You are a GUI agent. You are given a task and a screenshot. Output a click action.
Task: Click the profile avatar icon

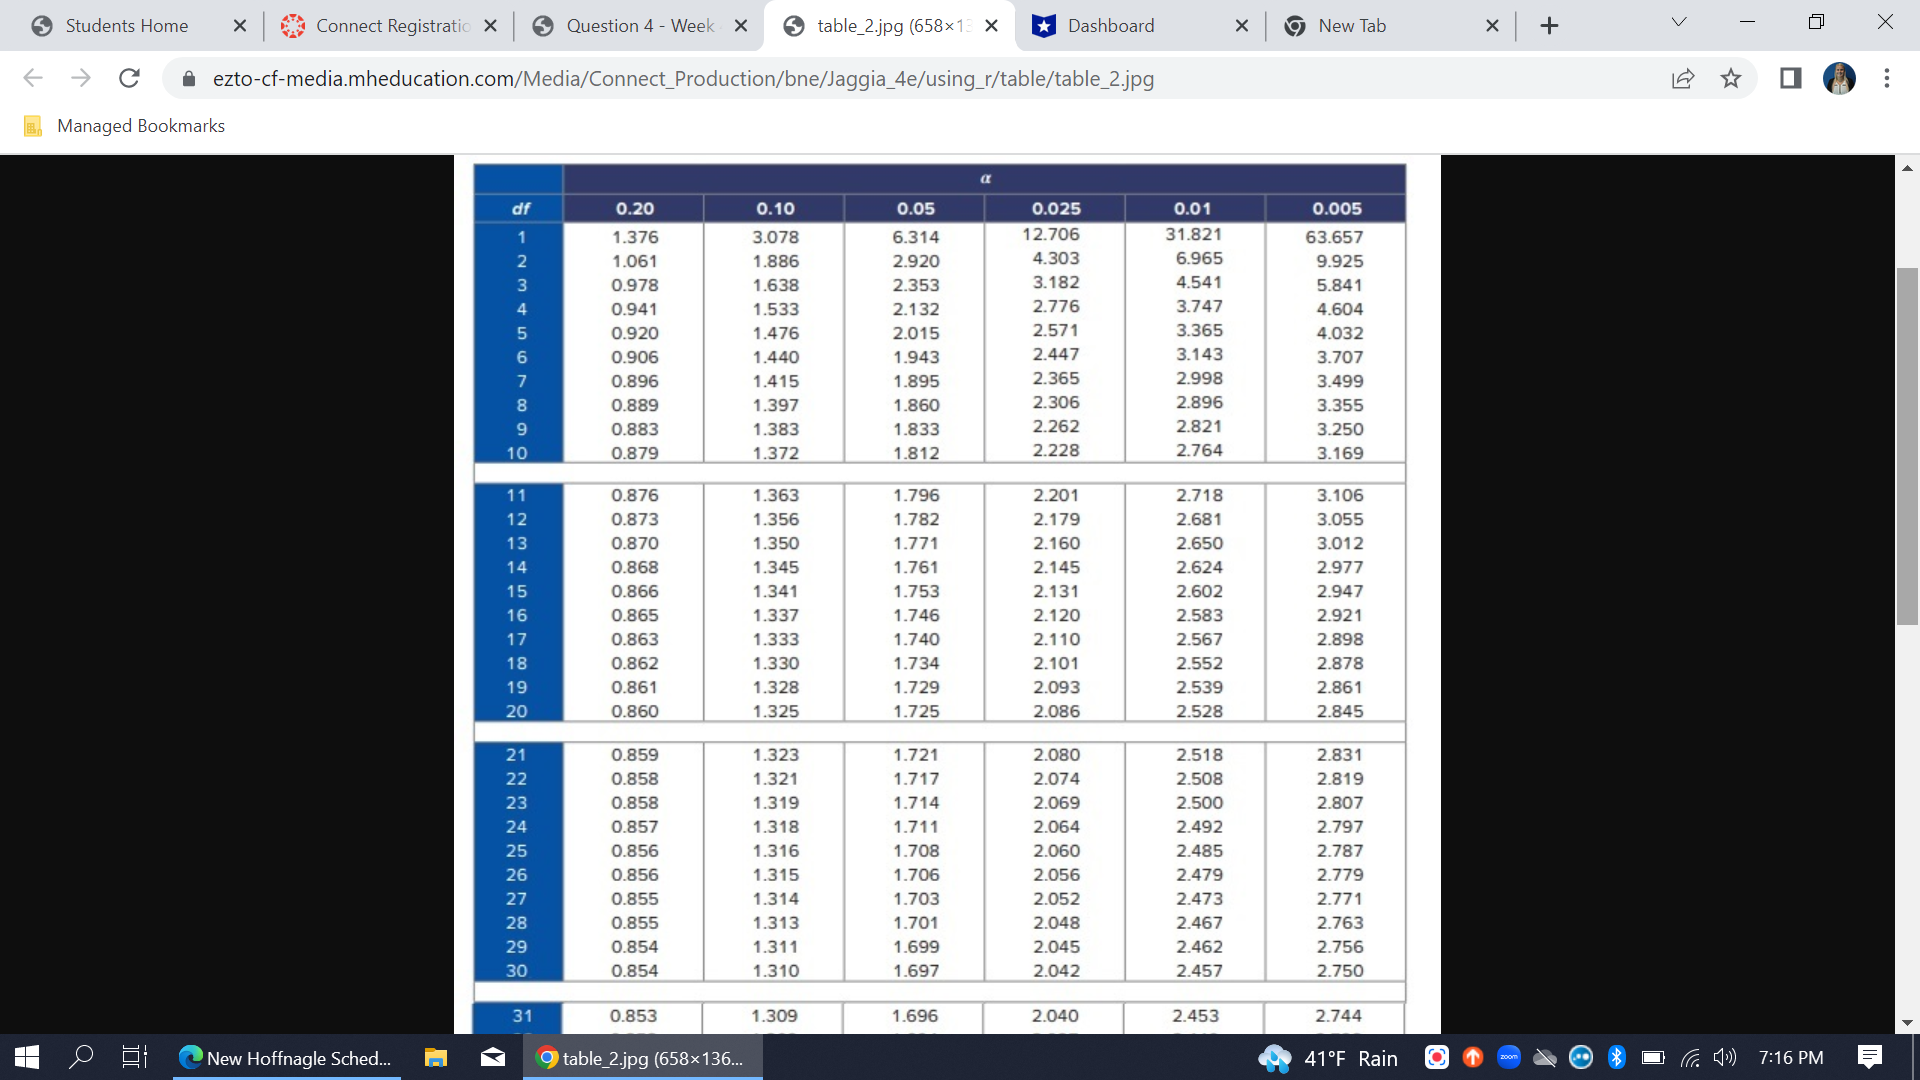point(1839,78)
